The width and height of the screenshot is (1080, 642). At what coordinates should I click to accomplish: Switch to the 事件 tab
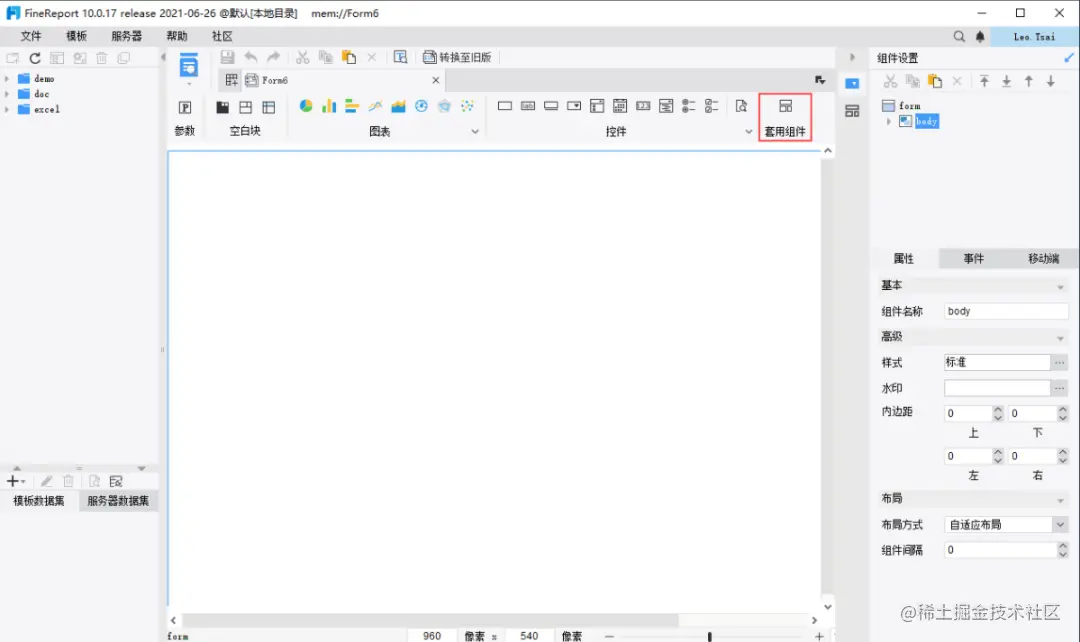click(974, 258)
